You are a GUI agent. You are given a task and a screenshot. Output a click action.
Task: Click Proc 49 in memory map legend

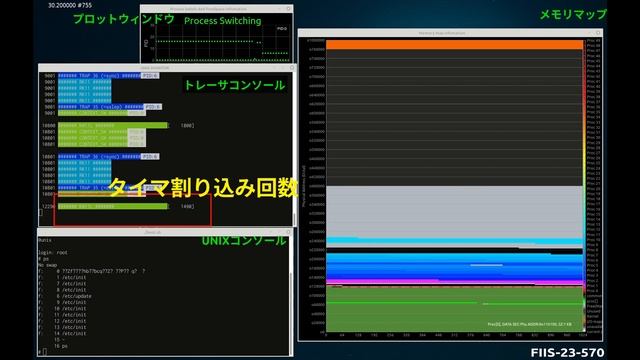pos(593,41)
